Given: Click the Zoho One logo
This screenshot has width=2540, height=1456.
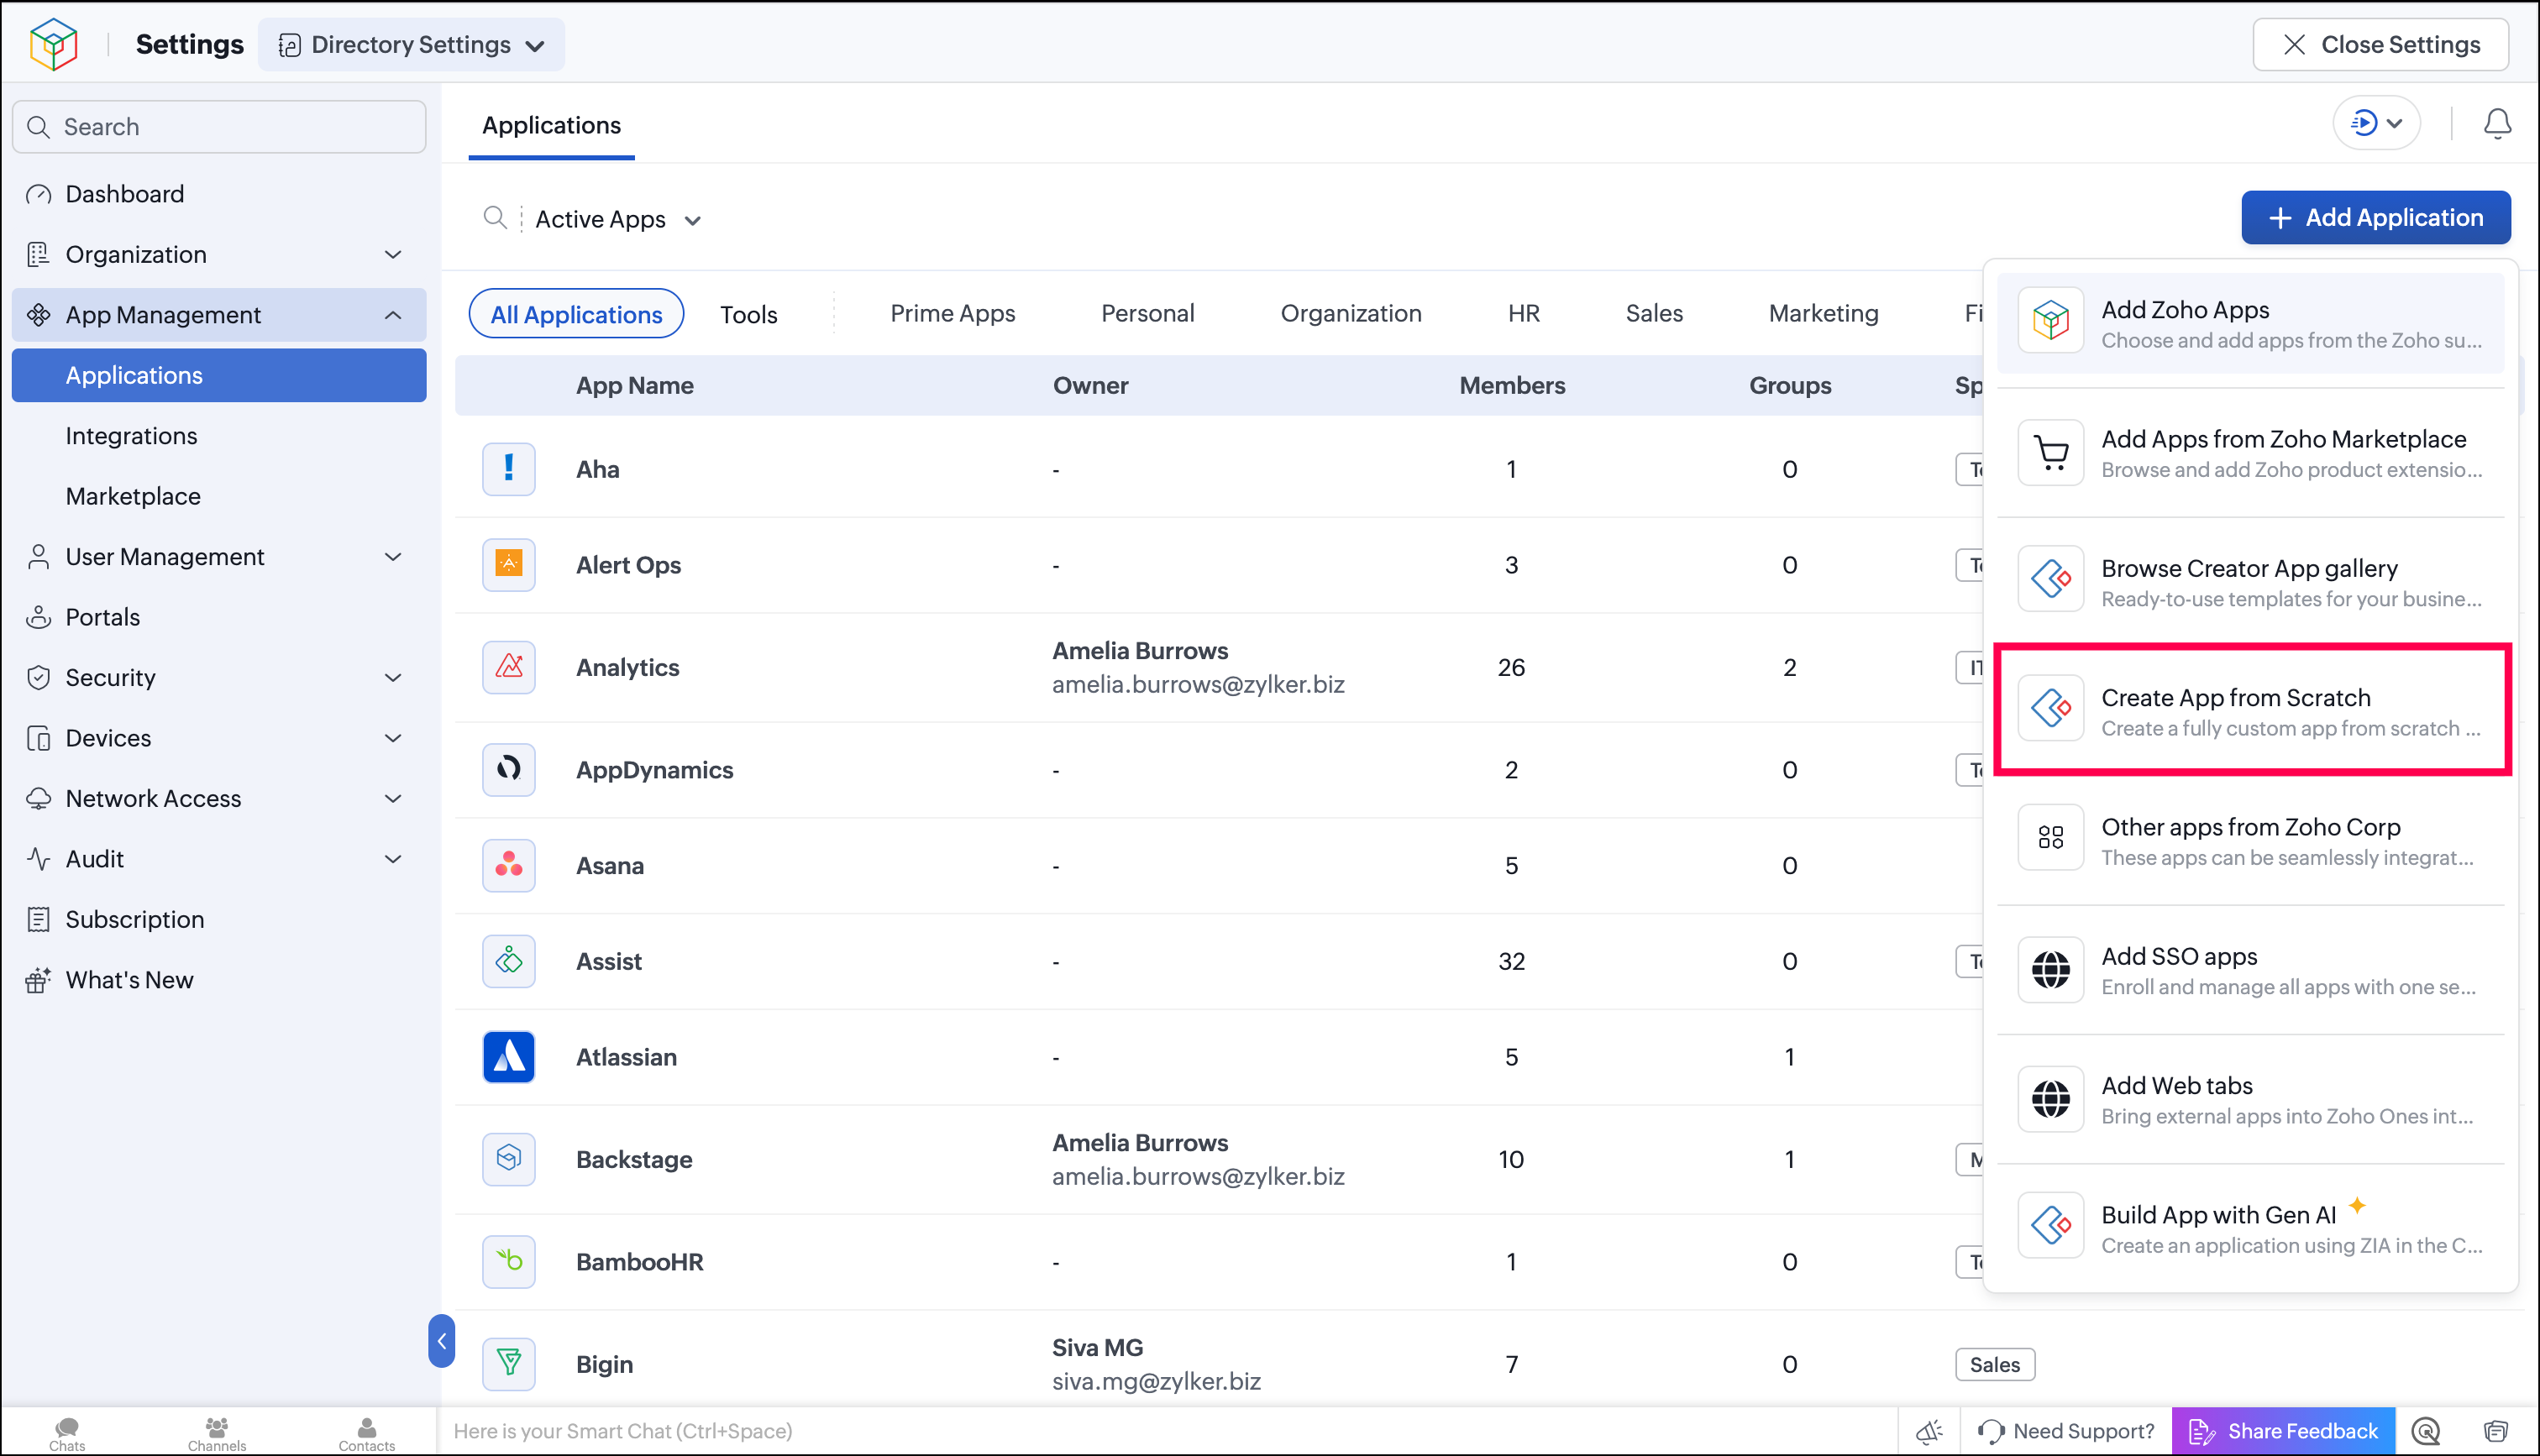Looking at the screenshot, I should coord(53,44).
